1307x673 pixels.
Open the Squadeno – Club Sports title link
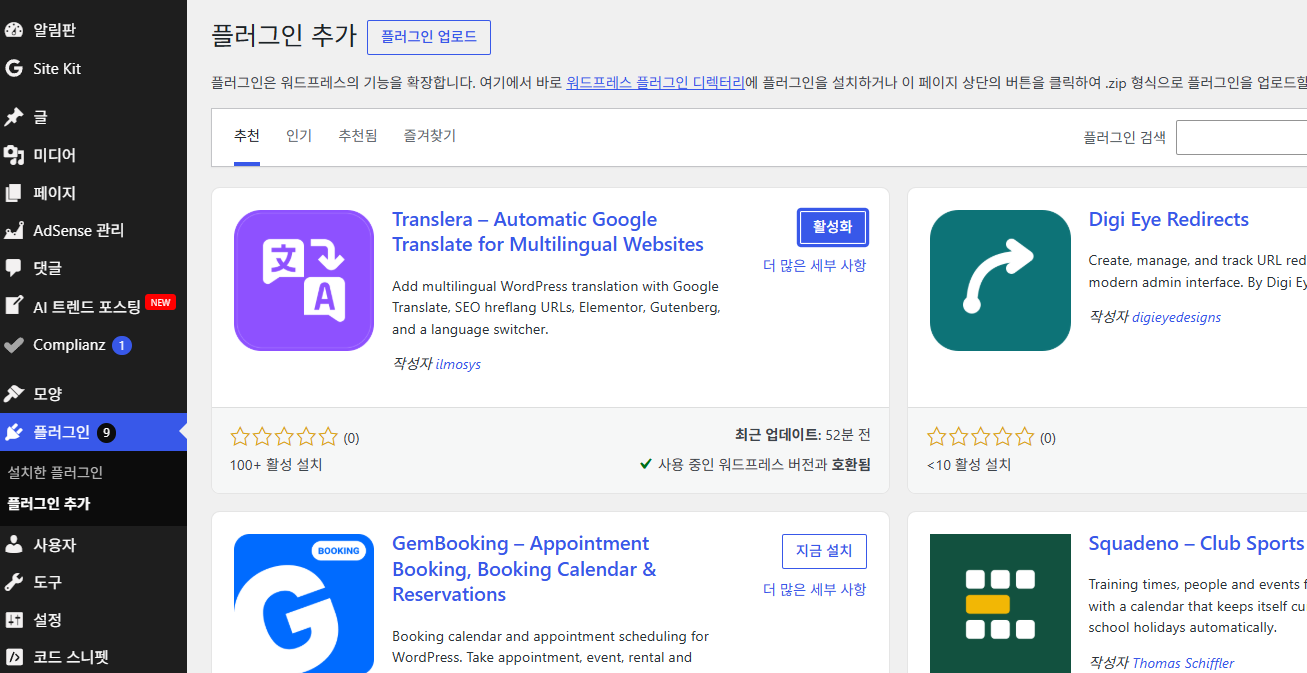pyautogui.click(x=1196, y=543)
